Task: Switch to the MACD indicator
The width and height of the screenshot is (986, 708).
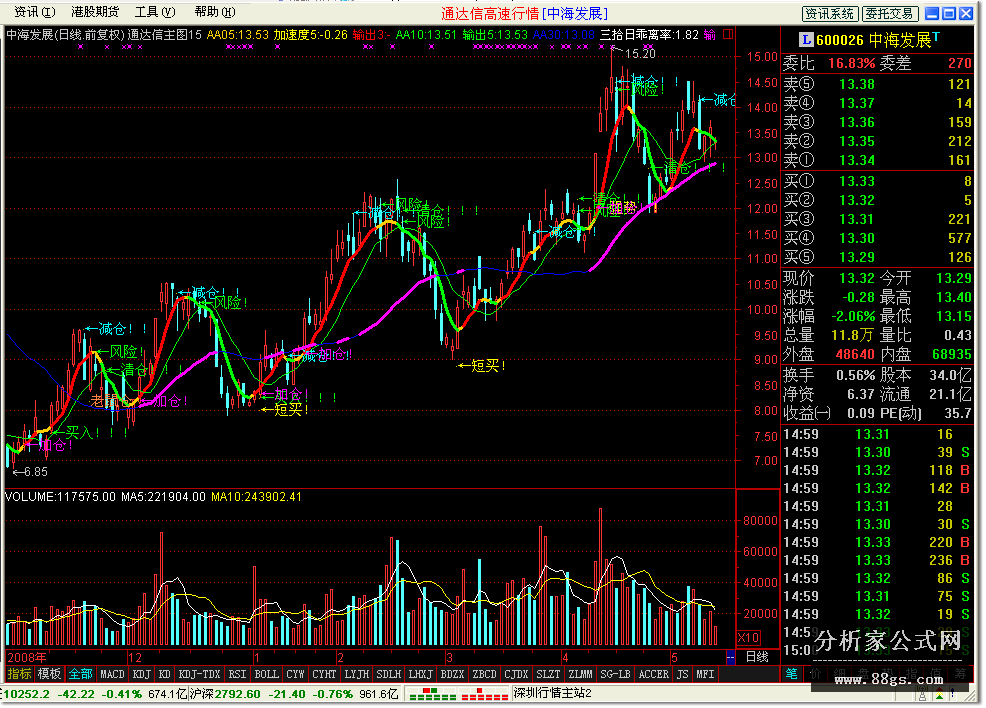Action: [113, 674]
